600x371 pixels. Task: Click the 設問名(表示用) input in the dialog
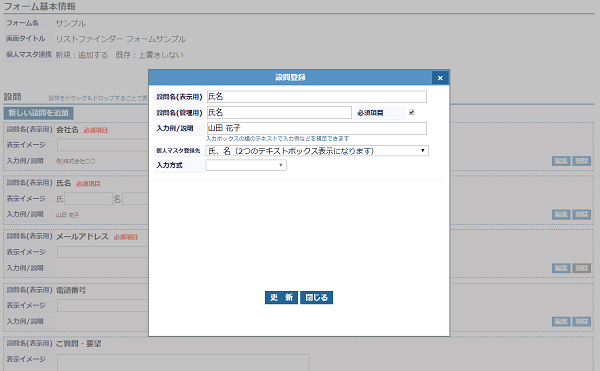click(x=316, y=96)
